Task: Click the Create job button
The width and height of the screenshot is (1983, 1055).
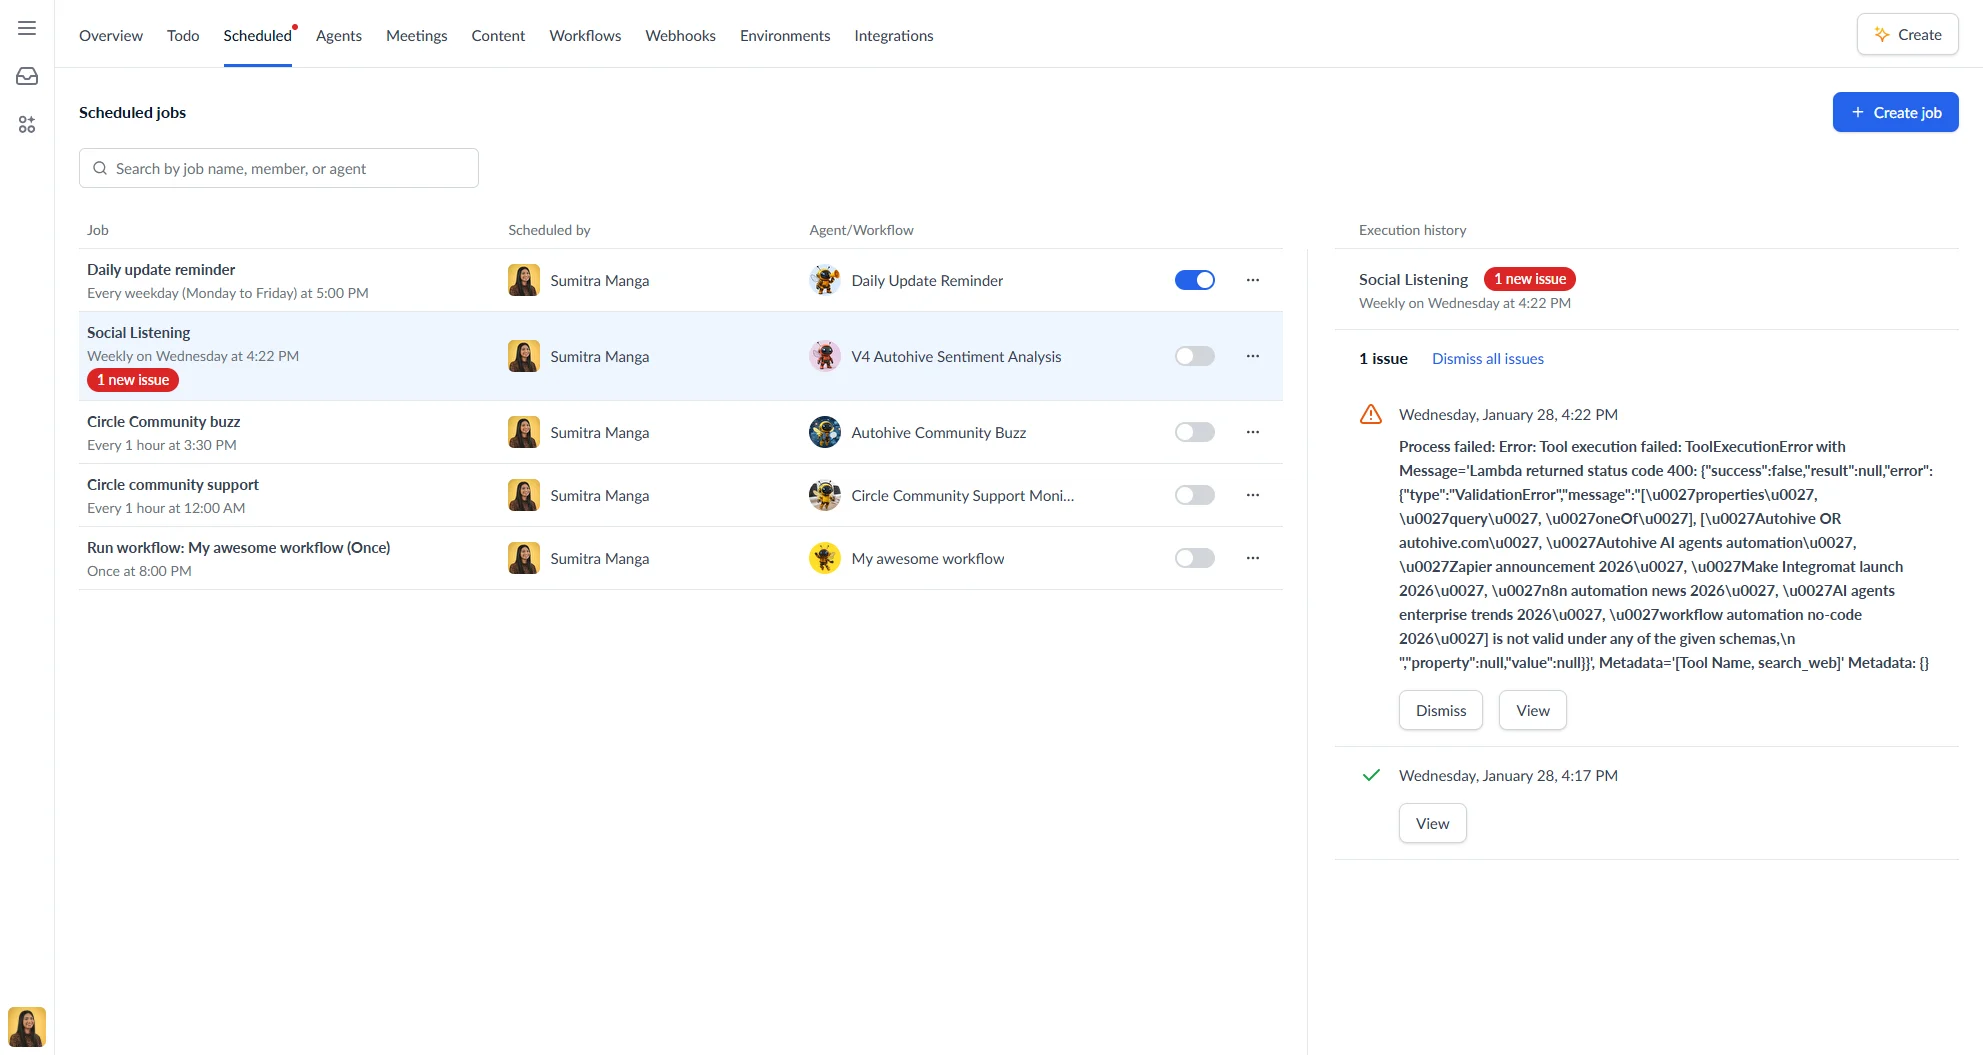Action: [x=1894, y=112]
